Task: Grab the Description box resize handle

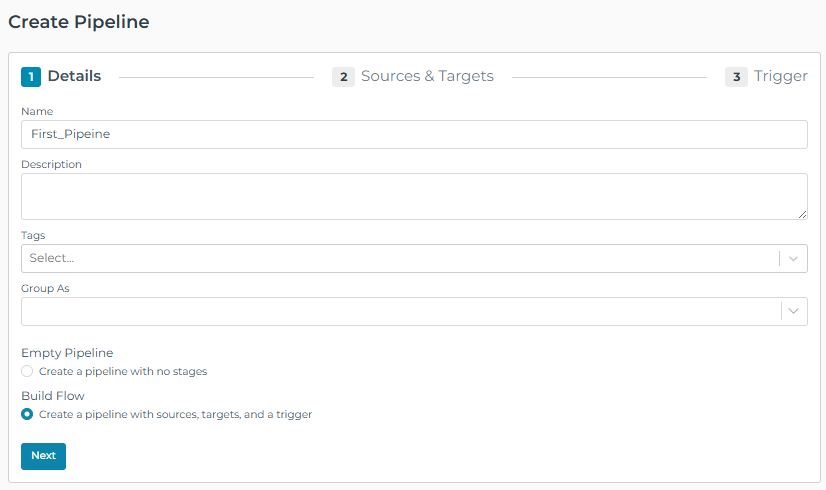Action: coord(802,214)
